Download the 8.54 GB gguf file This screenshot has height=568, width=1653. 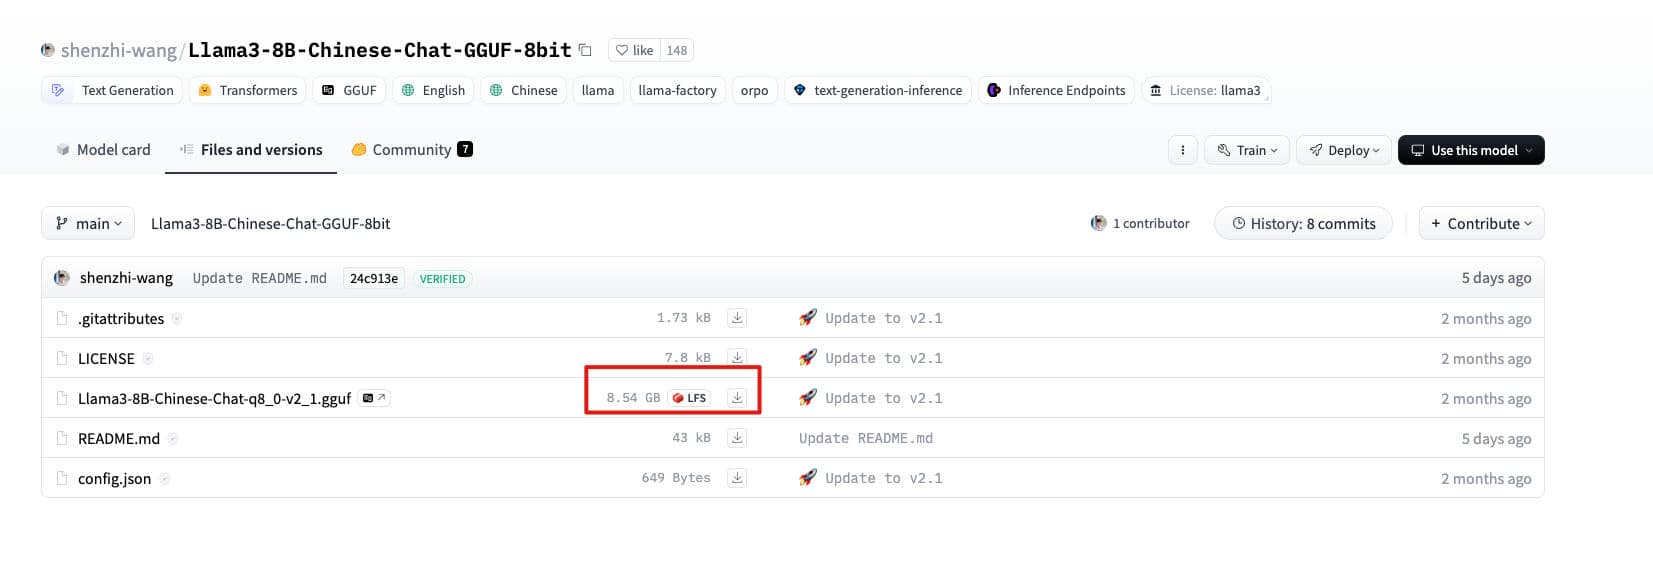737,398
